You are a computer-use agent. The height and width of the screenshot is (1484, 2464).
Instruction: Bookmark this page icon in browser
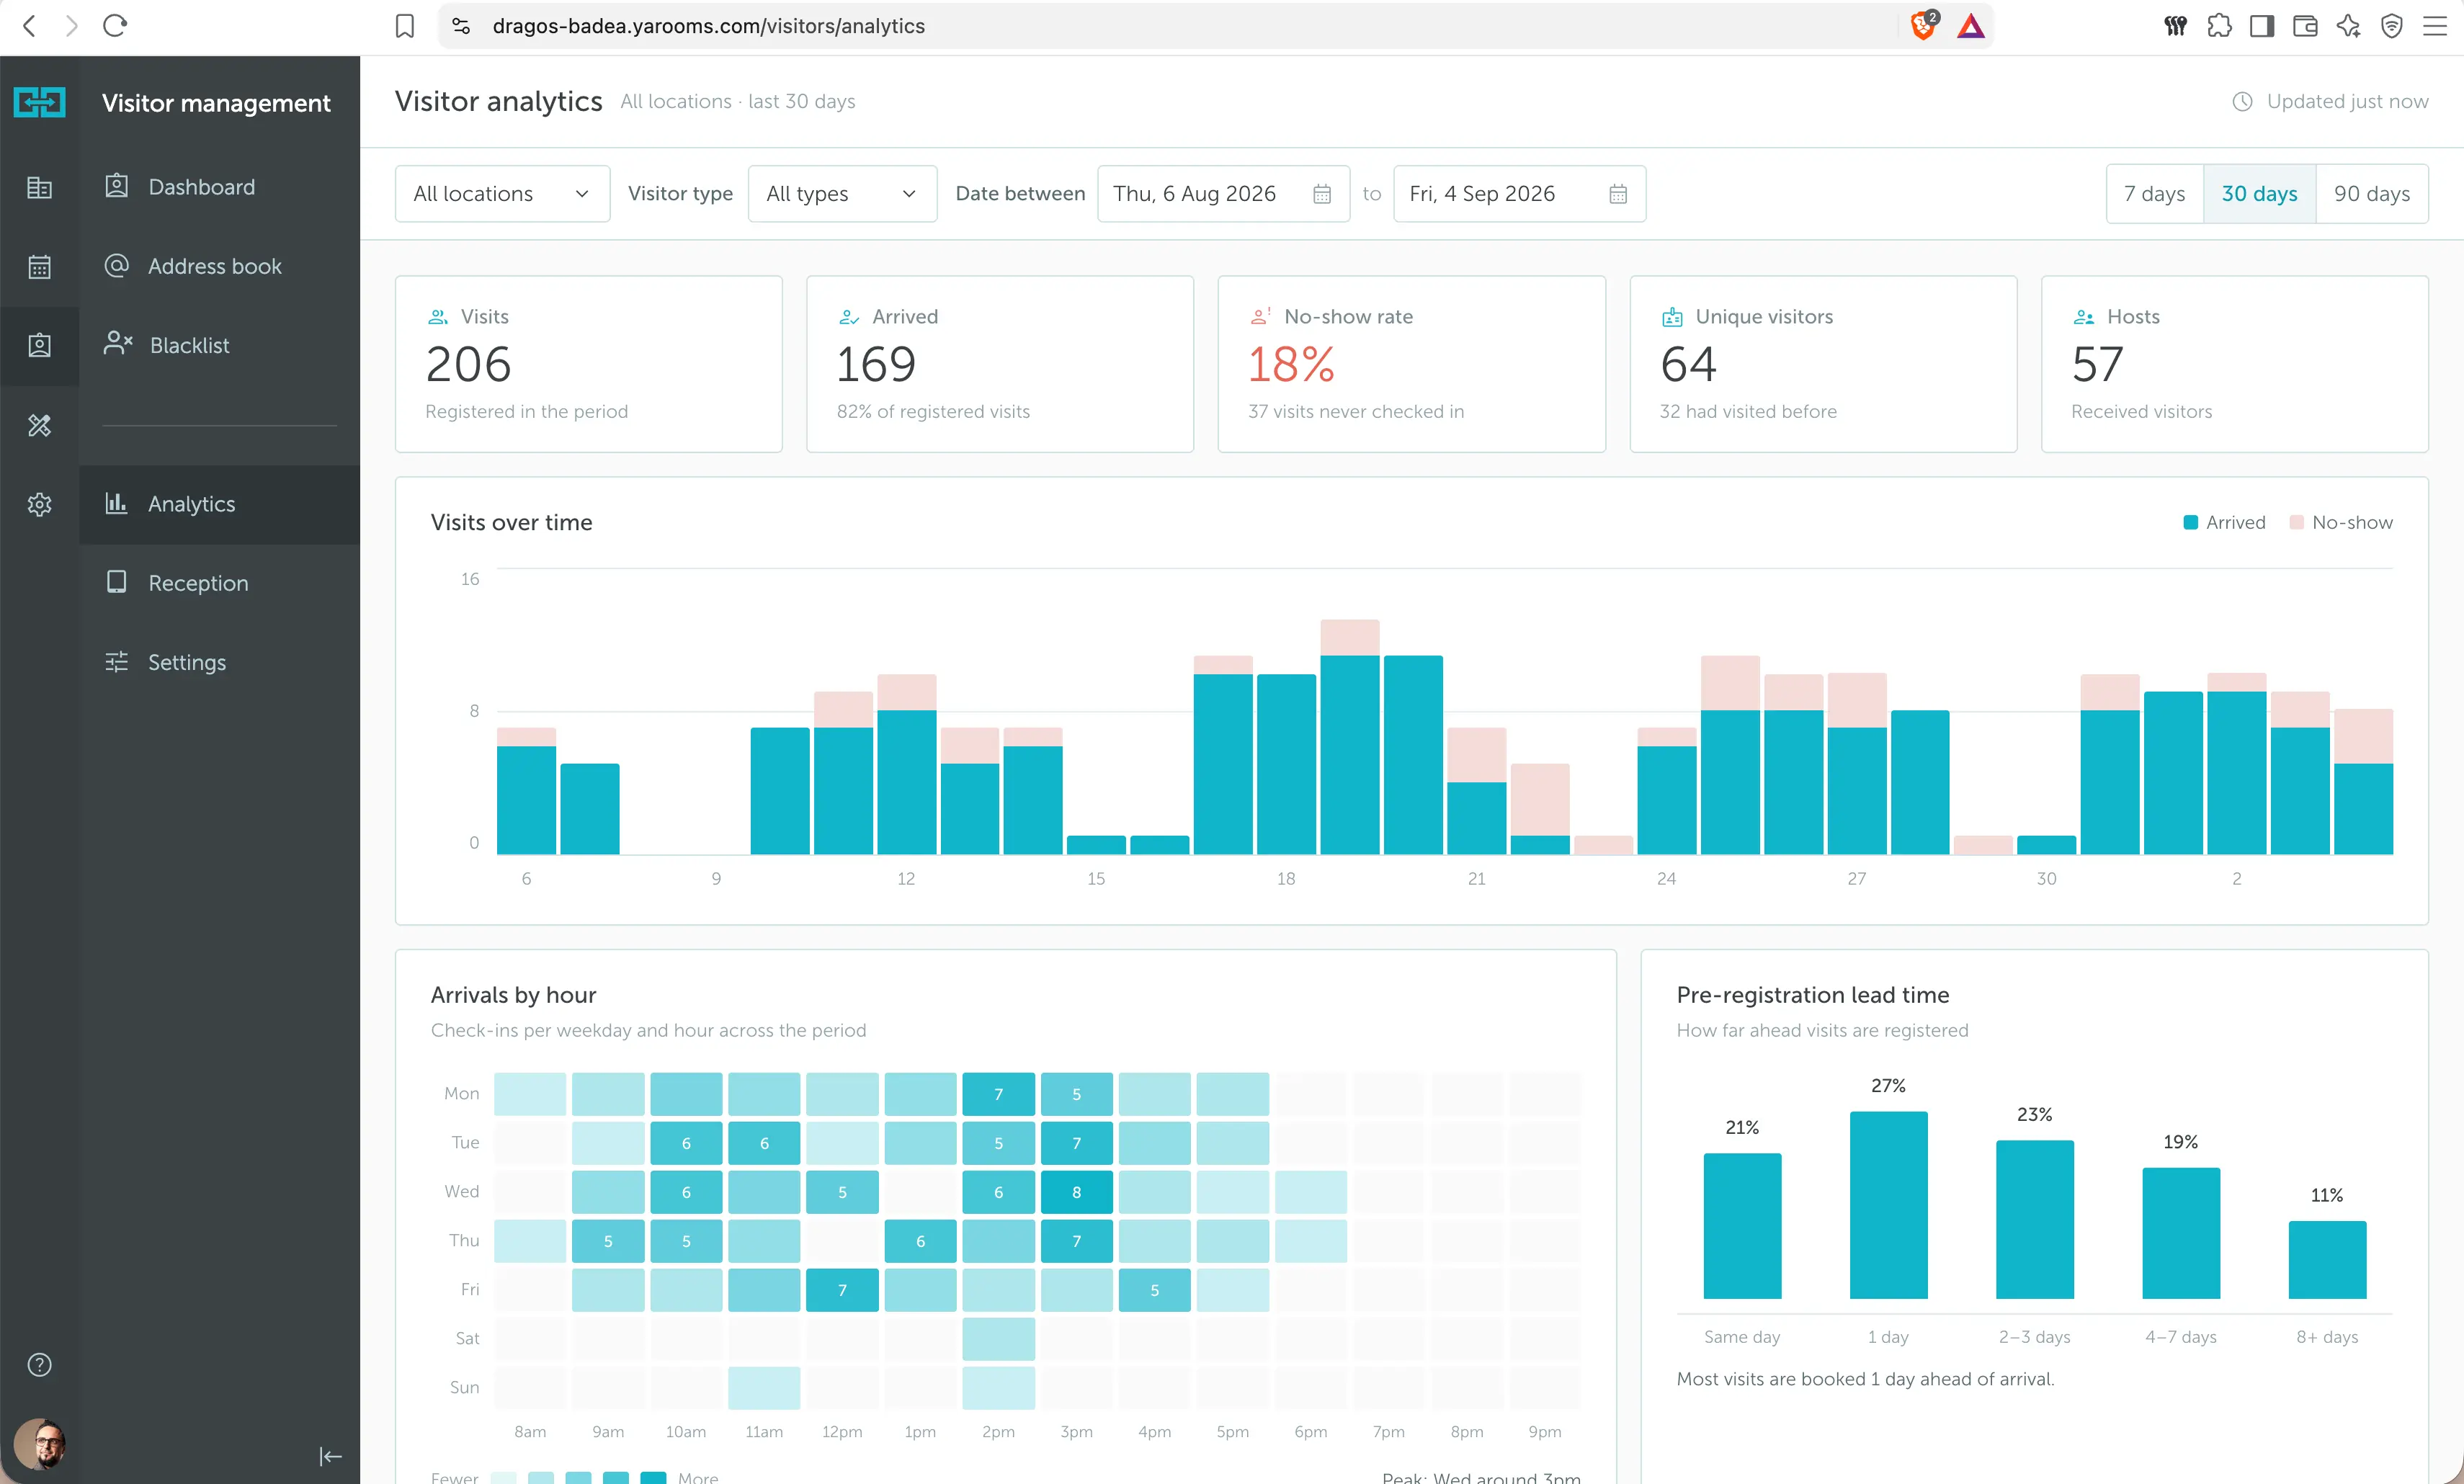point(405,26)
